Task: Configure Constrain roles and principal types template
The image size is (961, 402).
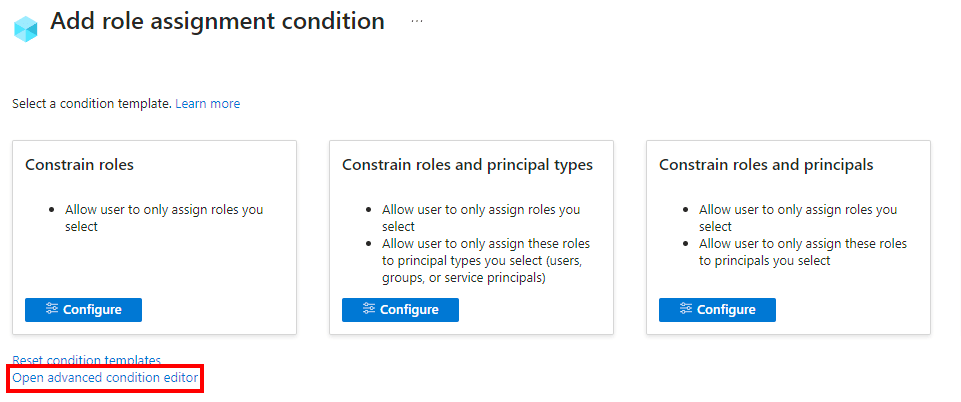Action: click(x=400, y=310)
